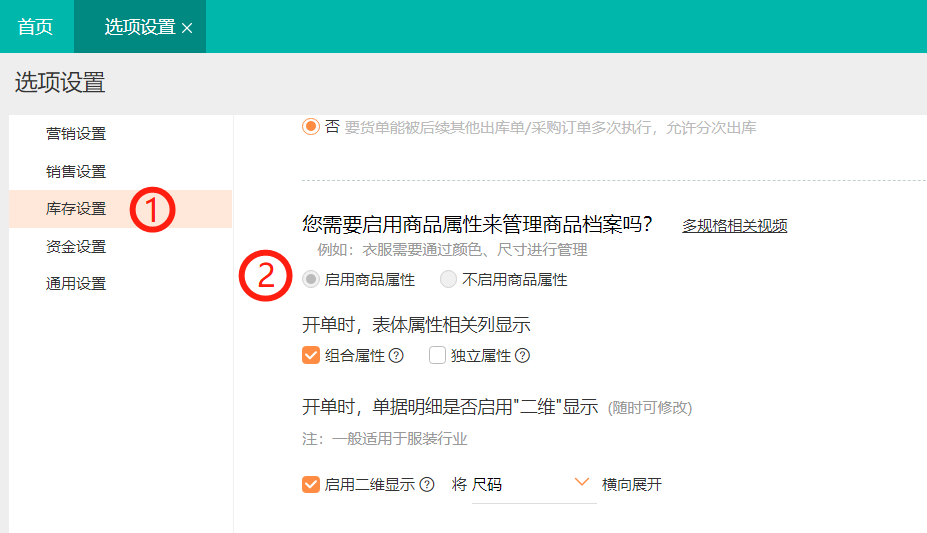Screen dimensions: 927x533
Task: Click the (随时可修改) hint text
Action: coord(650,408)
